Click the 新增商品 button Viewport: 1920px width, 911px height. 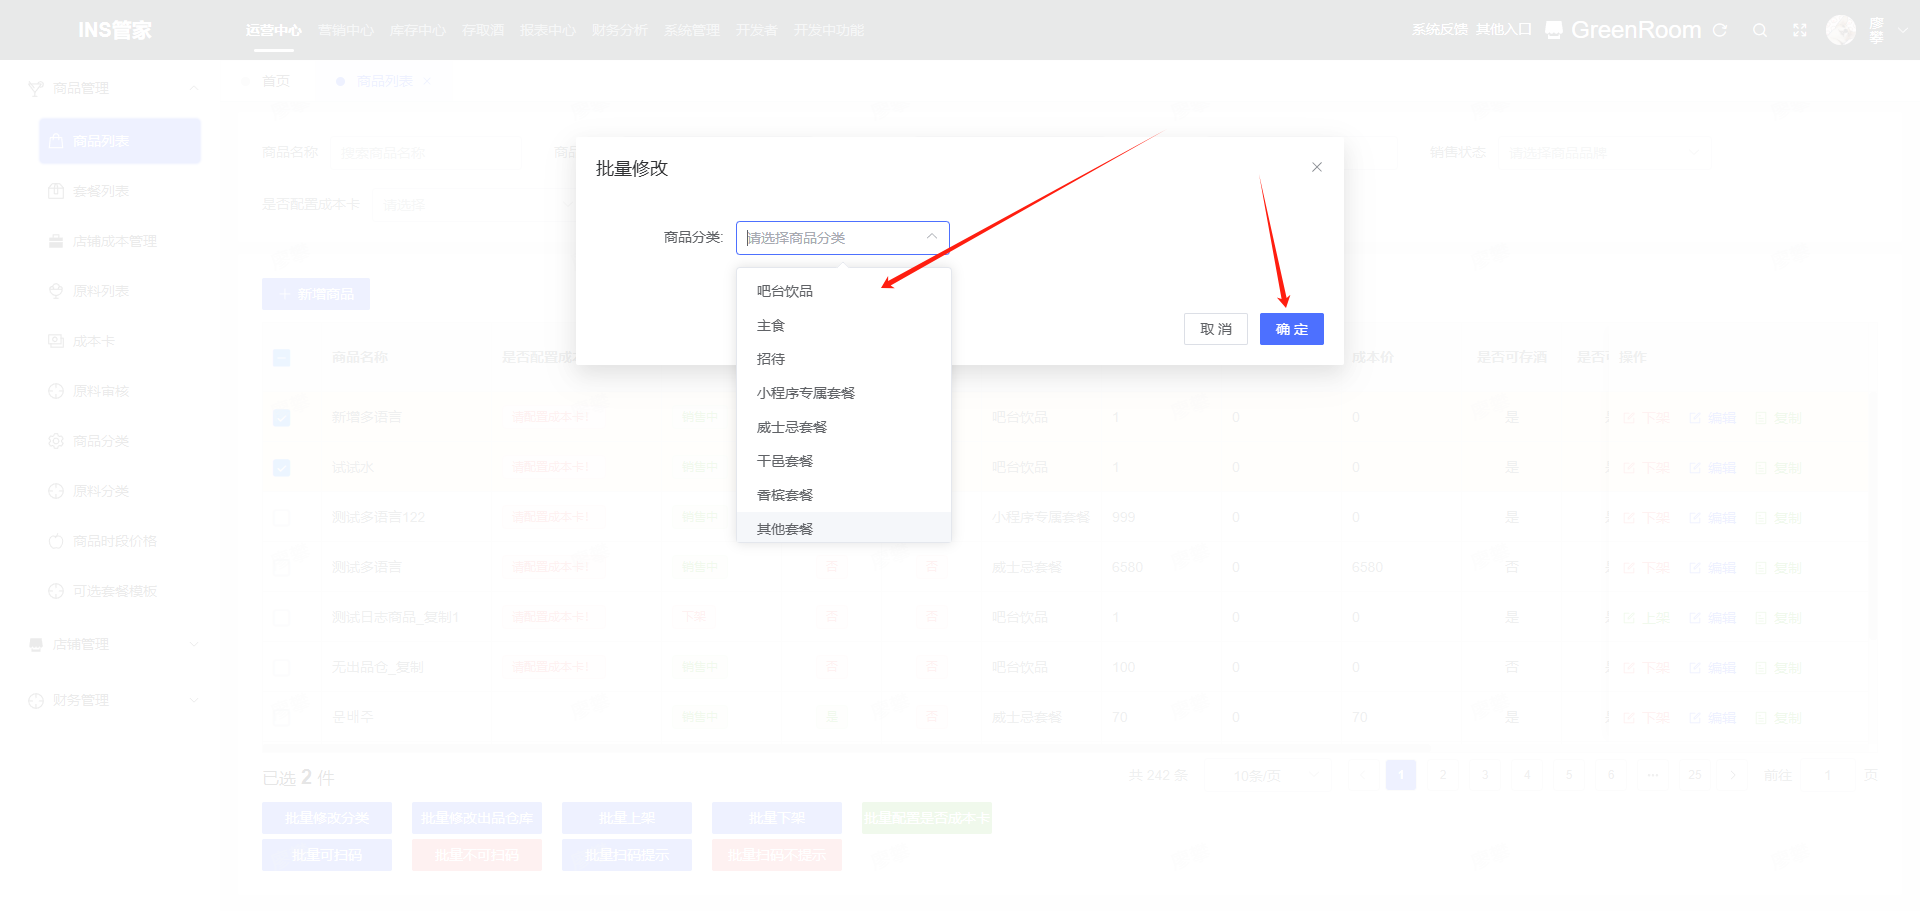(316, 294)
